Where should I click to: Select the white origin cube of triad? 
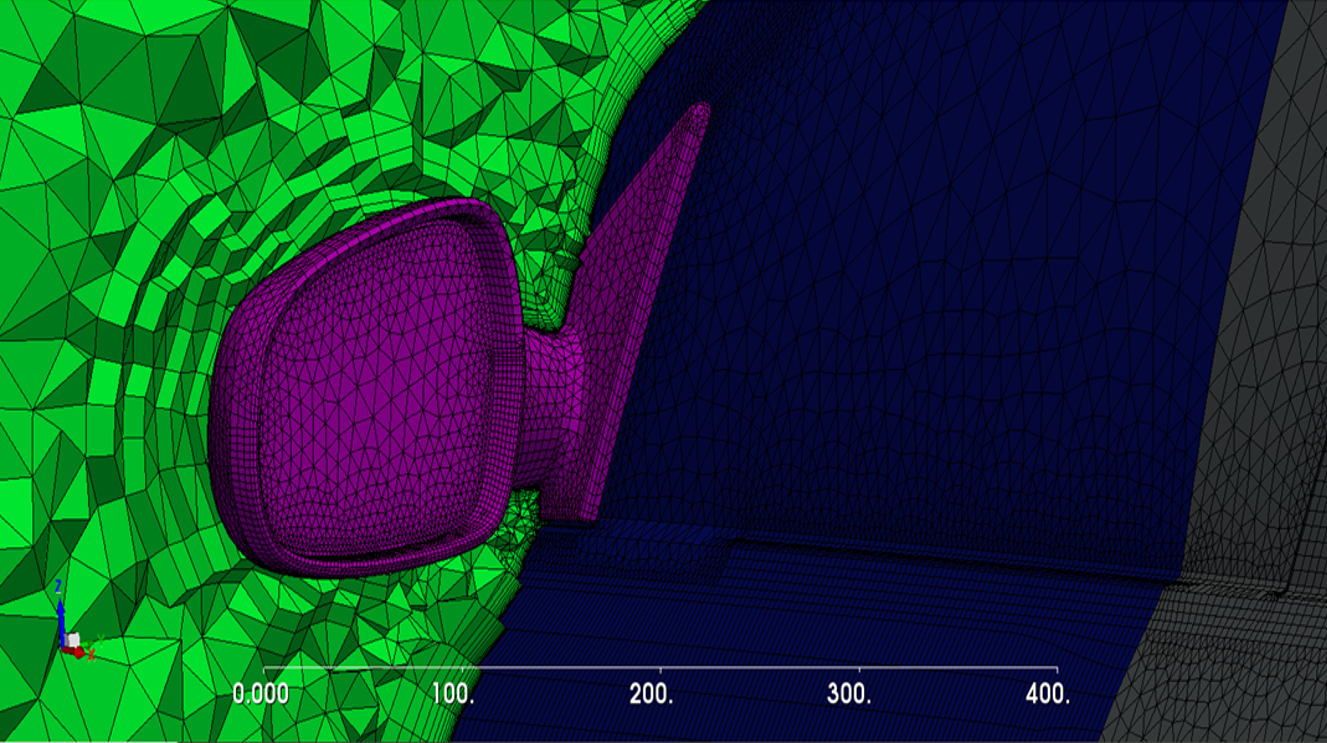tap(71, 639)
